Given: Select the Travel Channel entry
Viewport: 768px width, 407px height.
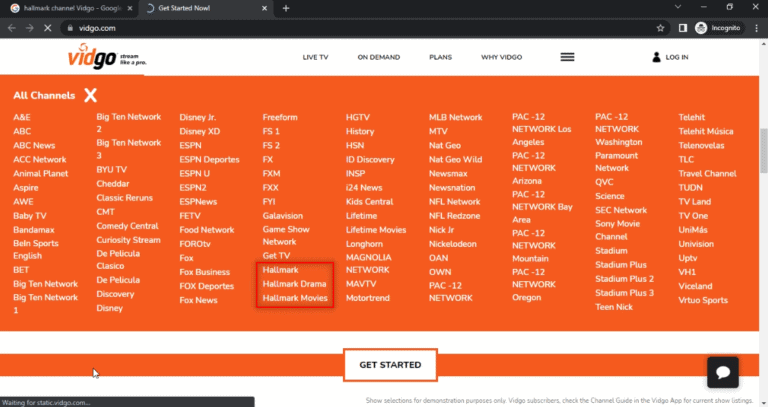Looking at the screenshot, I should click(707, 173).
